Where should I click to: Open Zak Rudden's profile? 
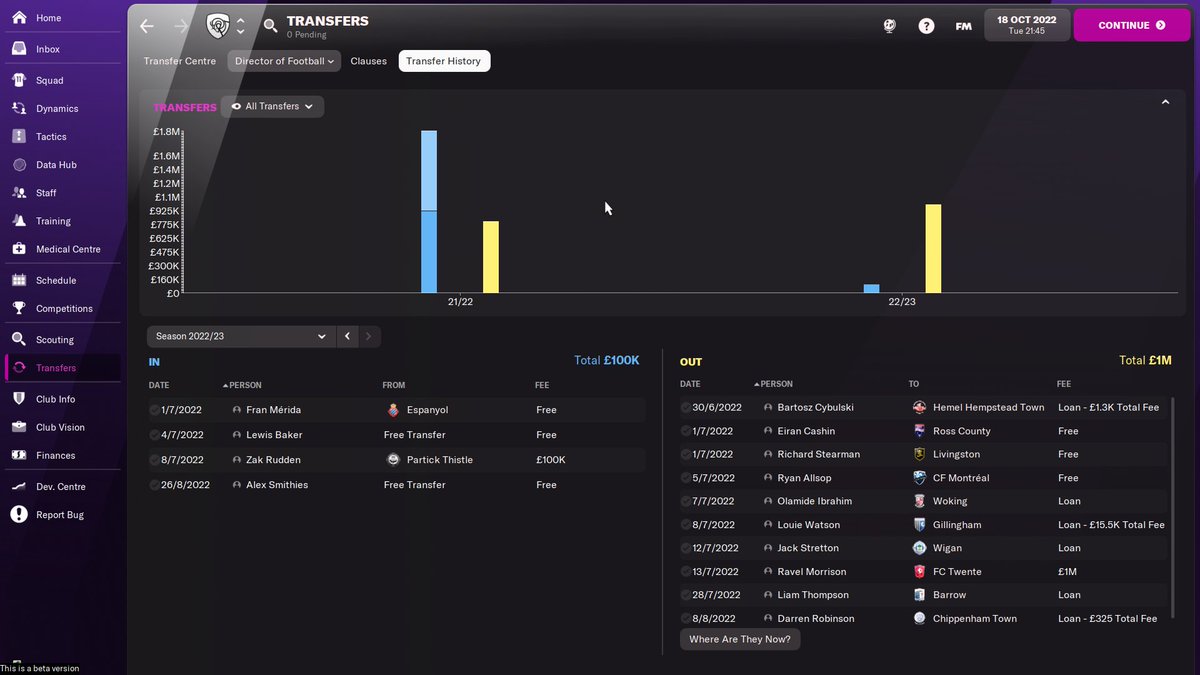(273, 460)
